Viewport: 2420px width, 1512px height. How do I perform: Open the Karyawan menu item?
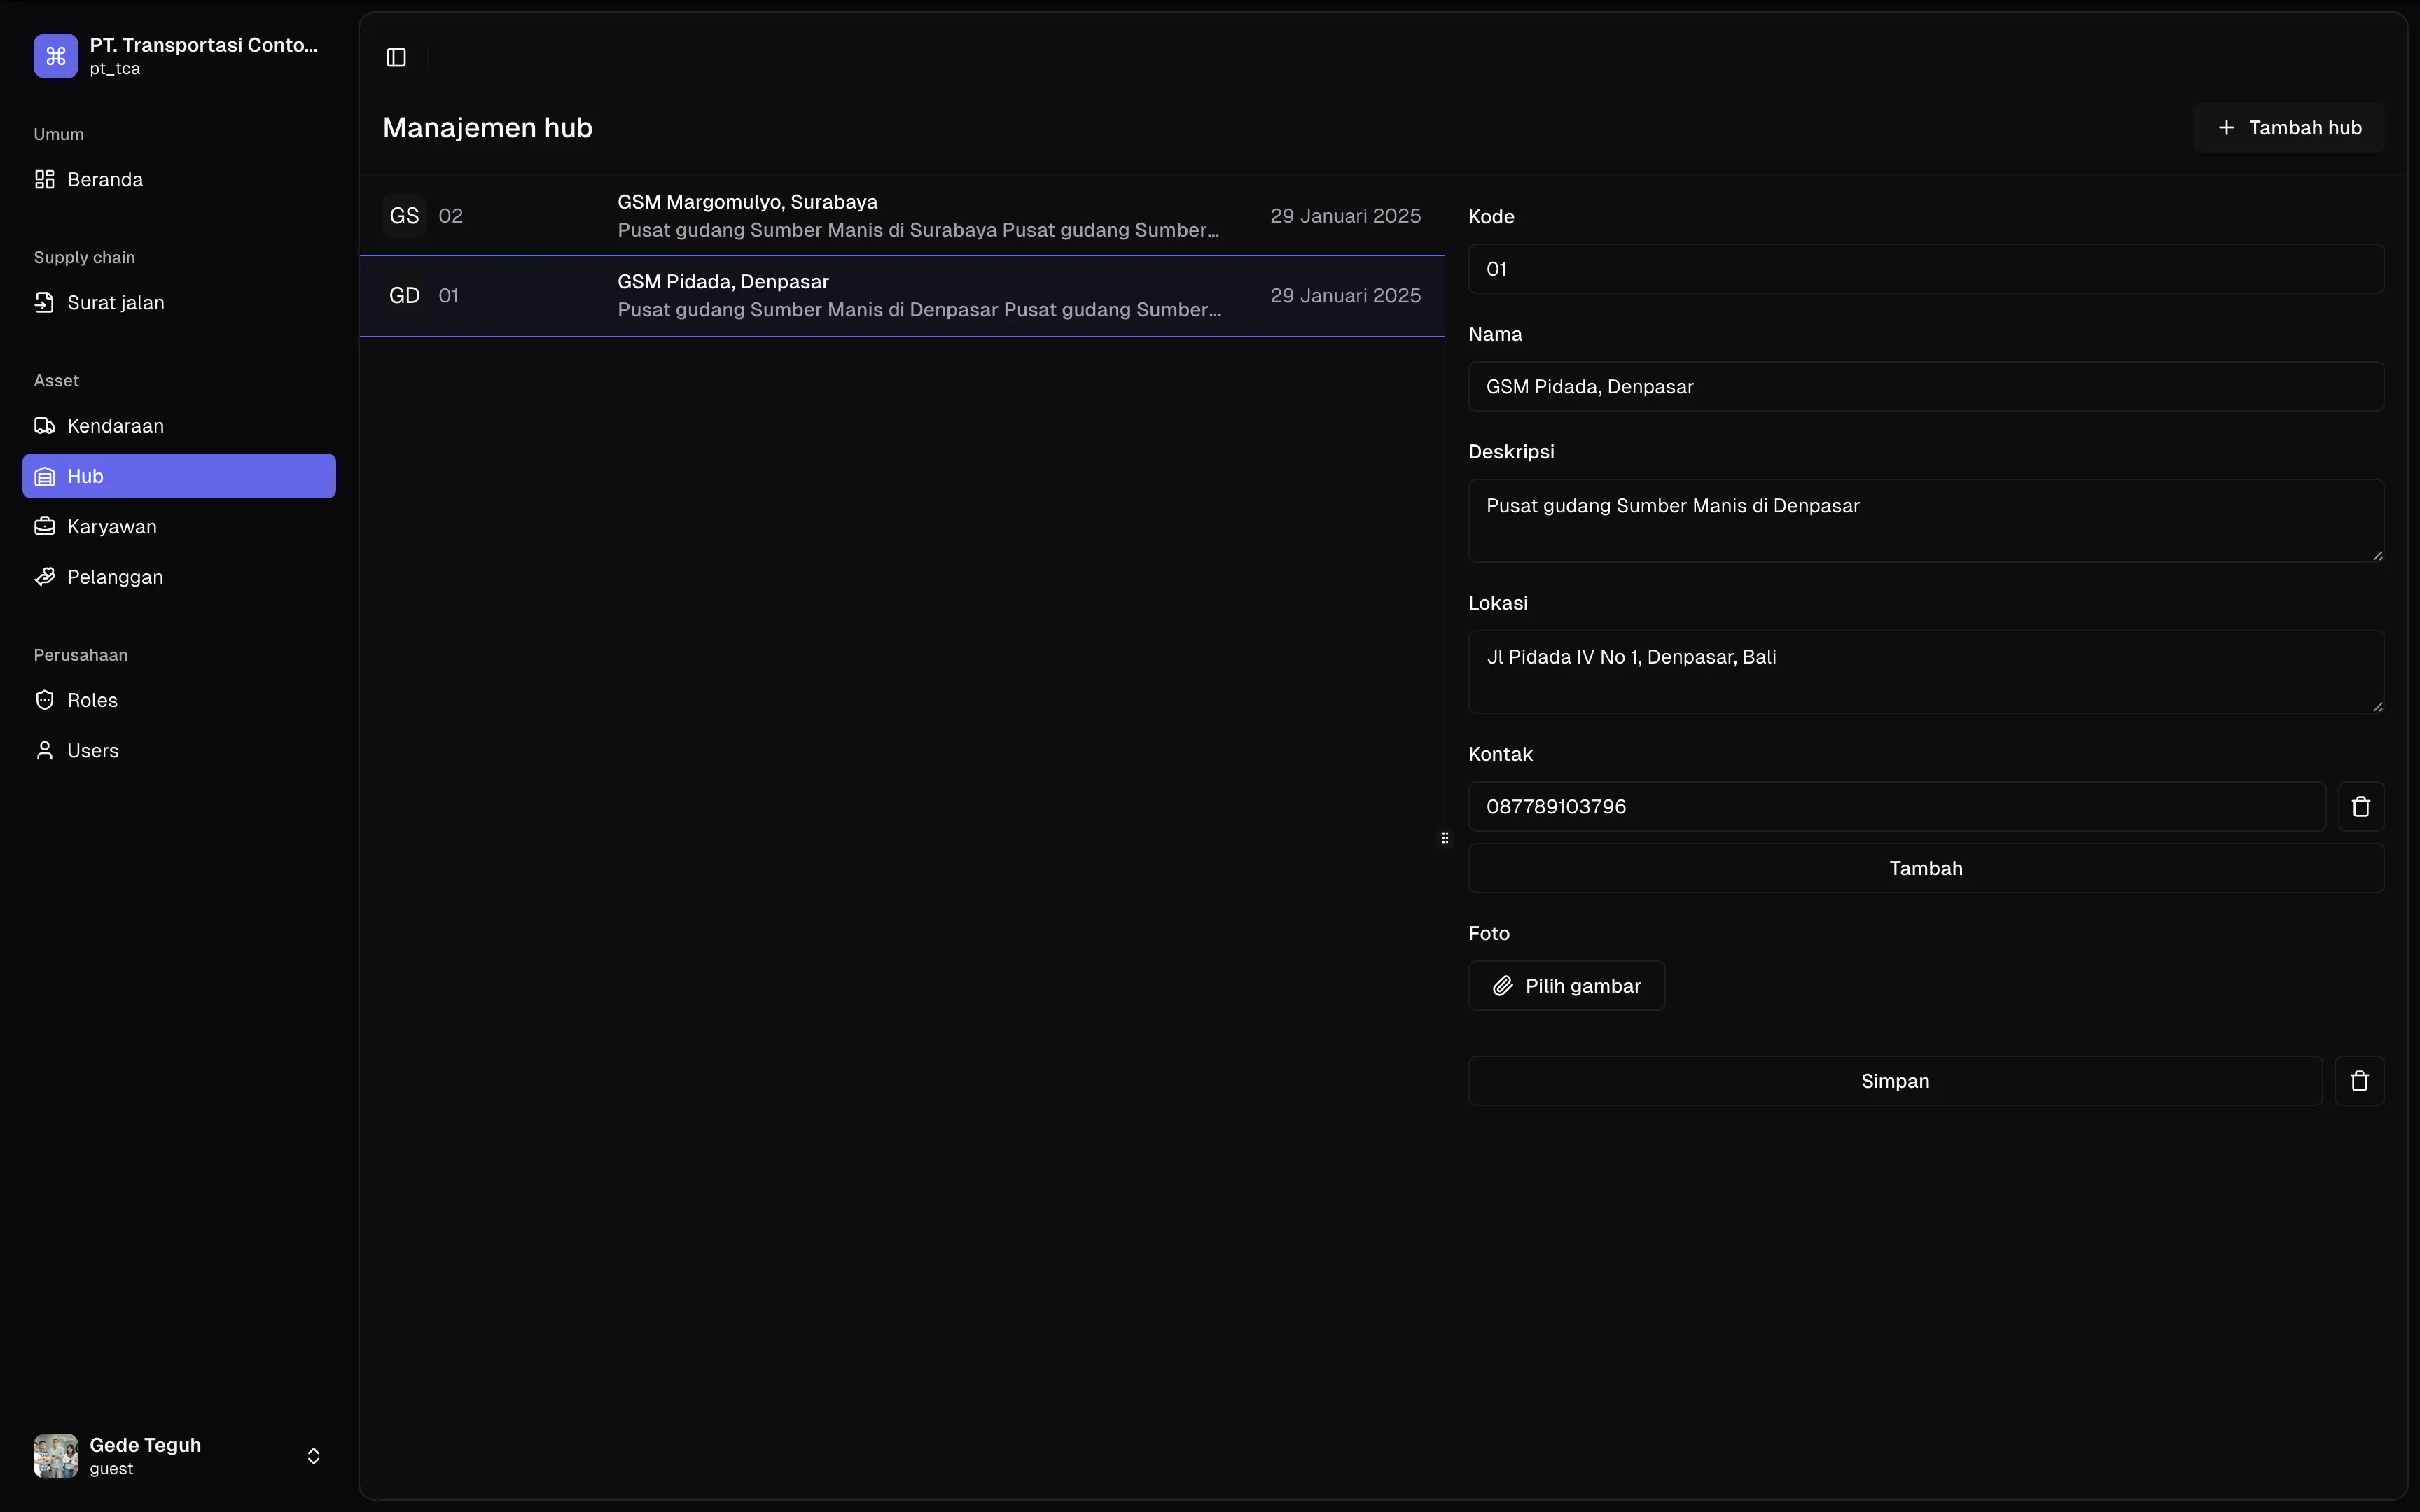tap(111, 527)
